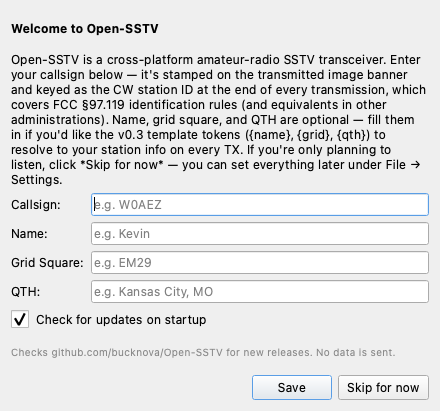Screen dimensions: 440x411
Task: Click the Check for updates on startup label
Action: [121, 319]
